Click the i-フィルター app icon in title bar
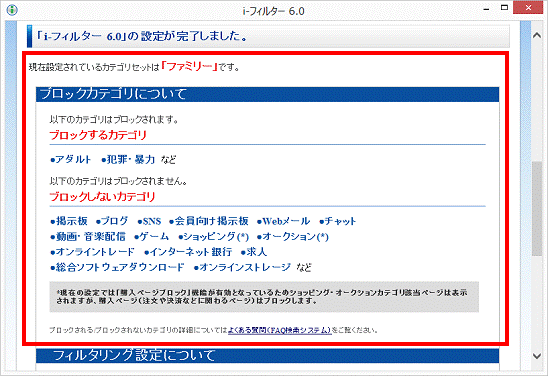The image size is (548, 376). tap(12, 10)
